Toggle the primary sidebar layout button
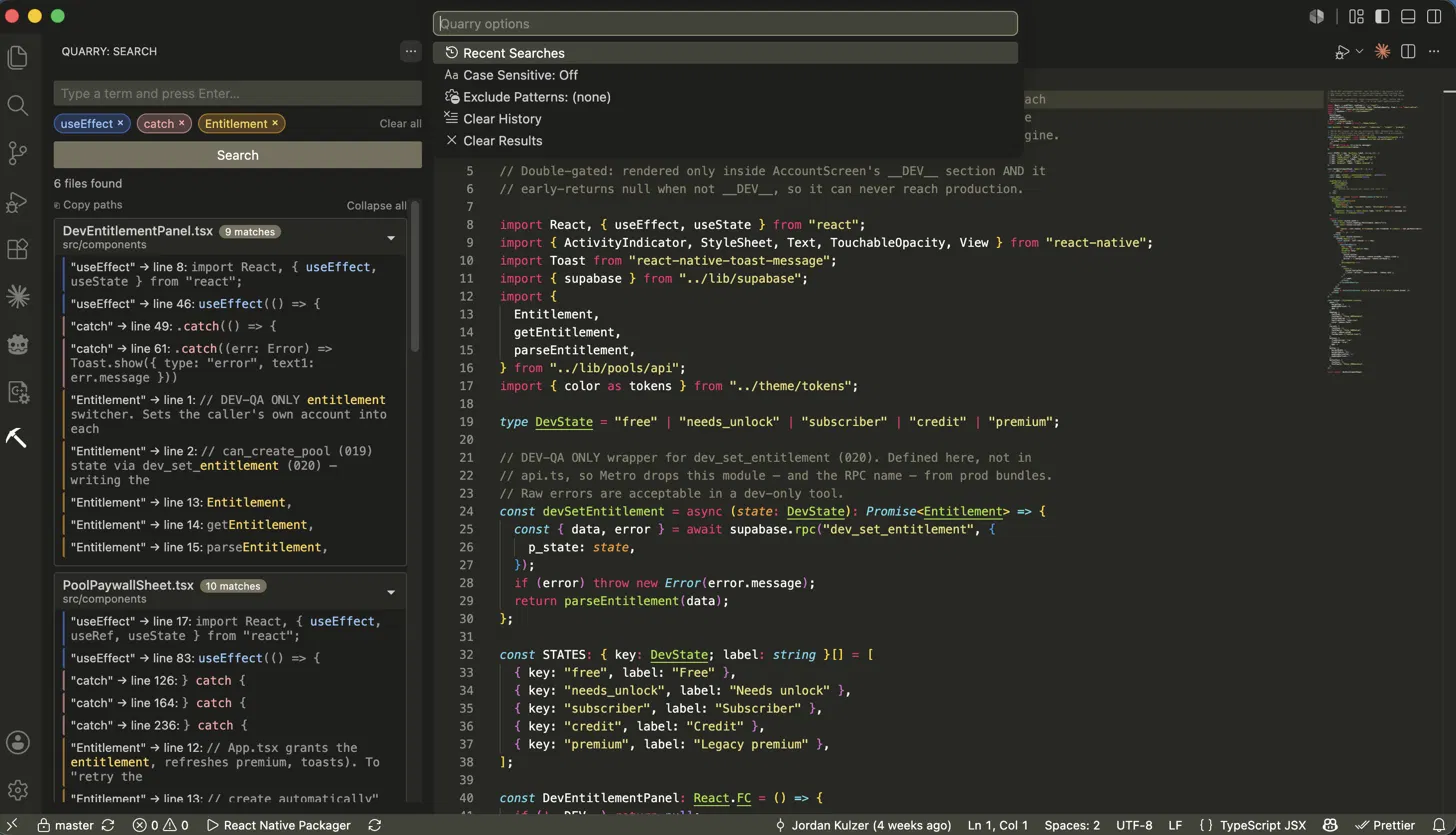 click(x=1382, y=16)
